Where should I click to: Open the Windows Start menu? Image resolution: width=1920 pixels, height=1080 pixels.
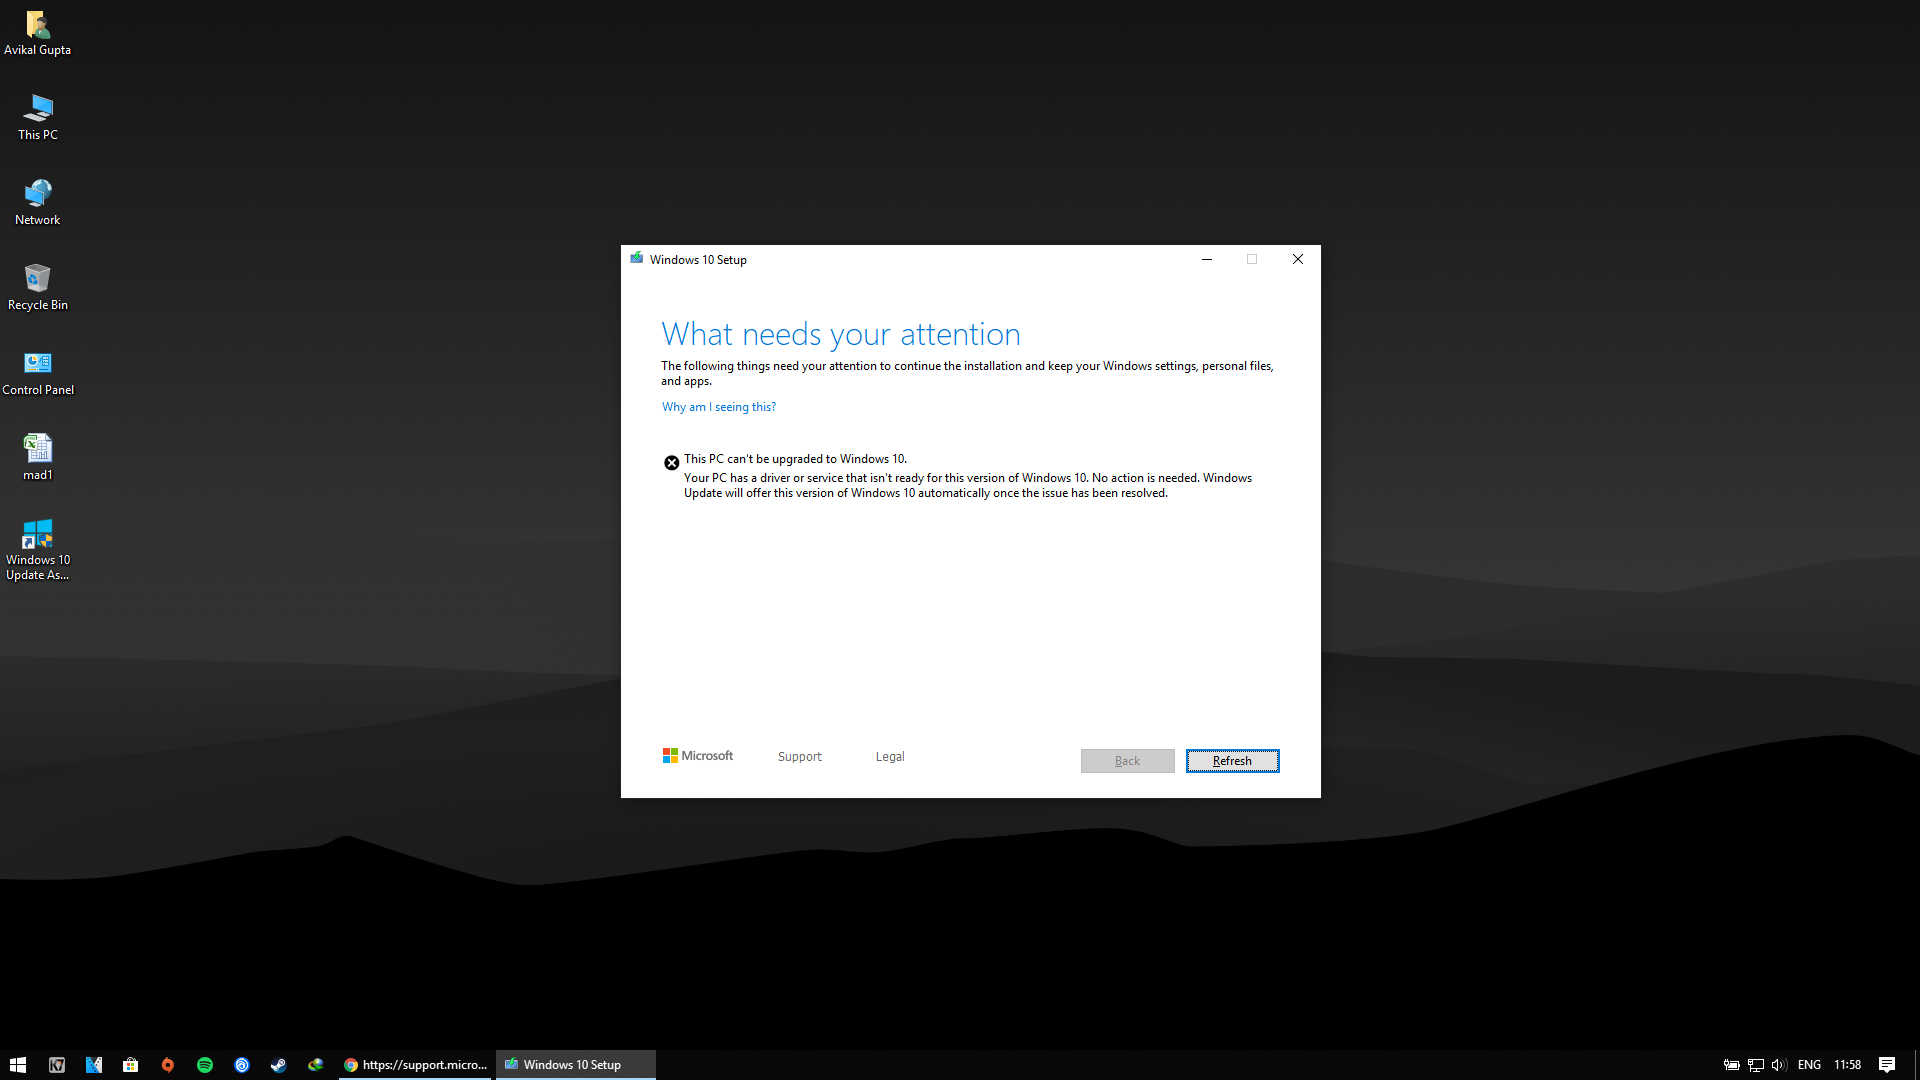click(x=18, y=1065)
